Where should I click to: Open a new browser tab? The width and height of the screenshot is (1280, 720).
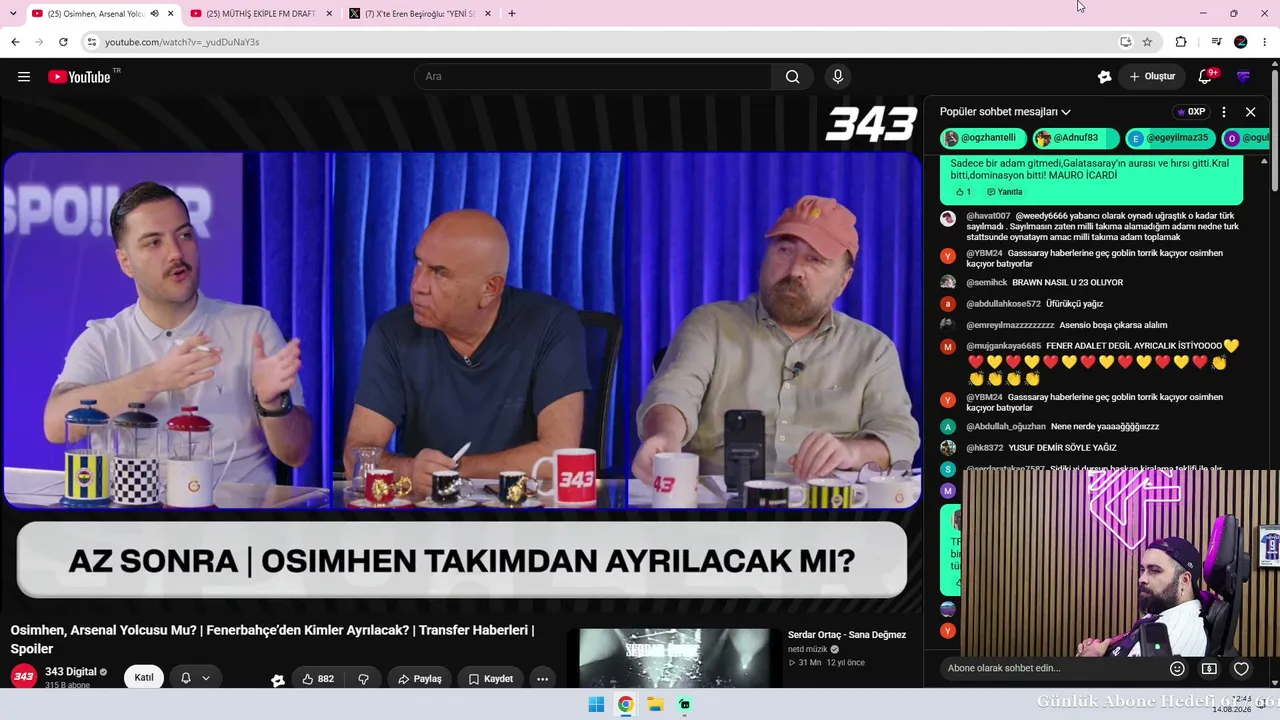pos(511,14)
